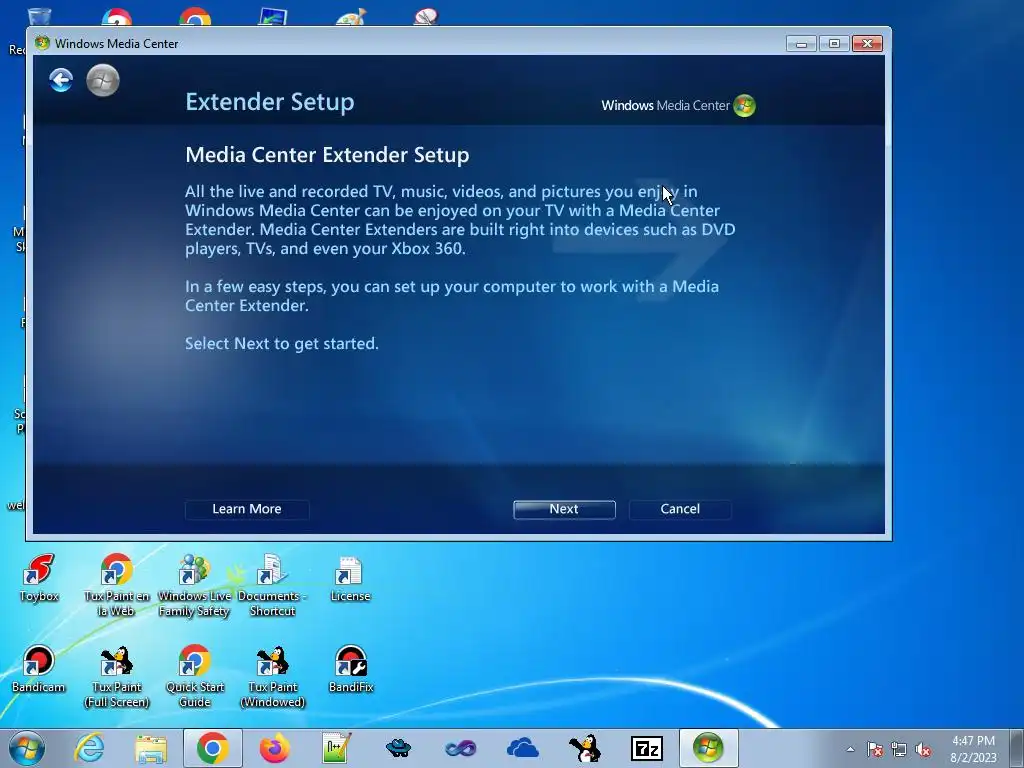Viewport: 1024px width, 768px height.
Task: Open the Documents - Shortcut icon
Action: tap(272, 586)
